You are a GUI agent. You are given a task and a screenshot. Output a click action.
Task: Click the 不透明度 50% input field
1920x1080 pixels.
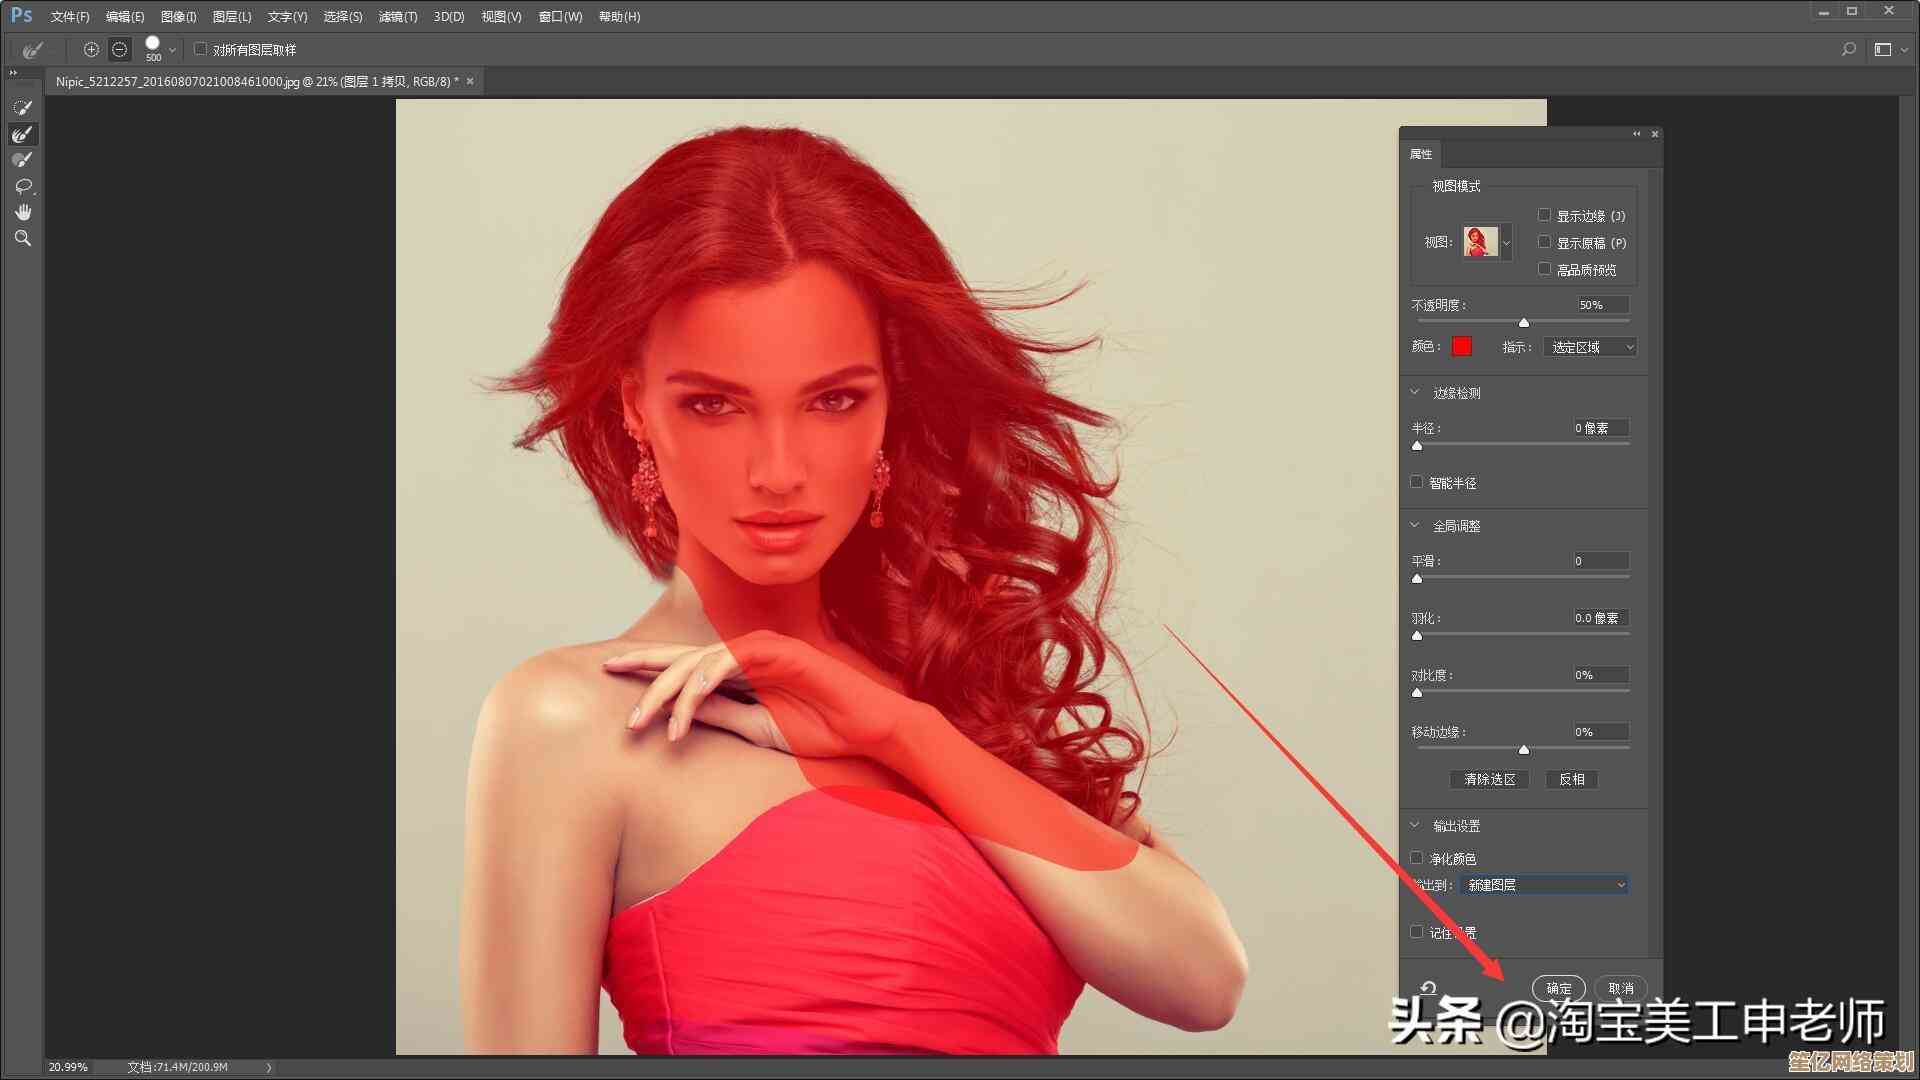(x=1602, y=305)
